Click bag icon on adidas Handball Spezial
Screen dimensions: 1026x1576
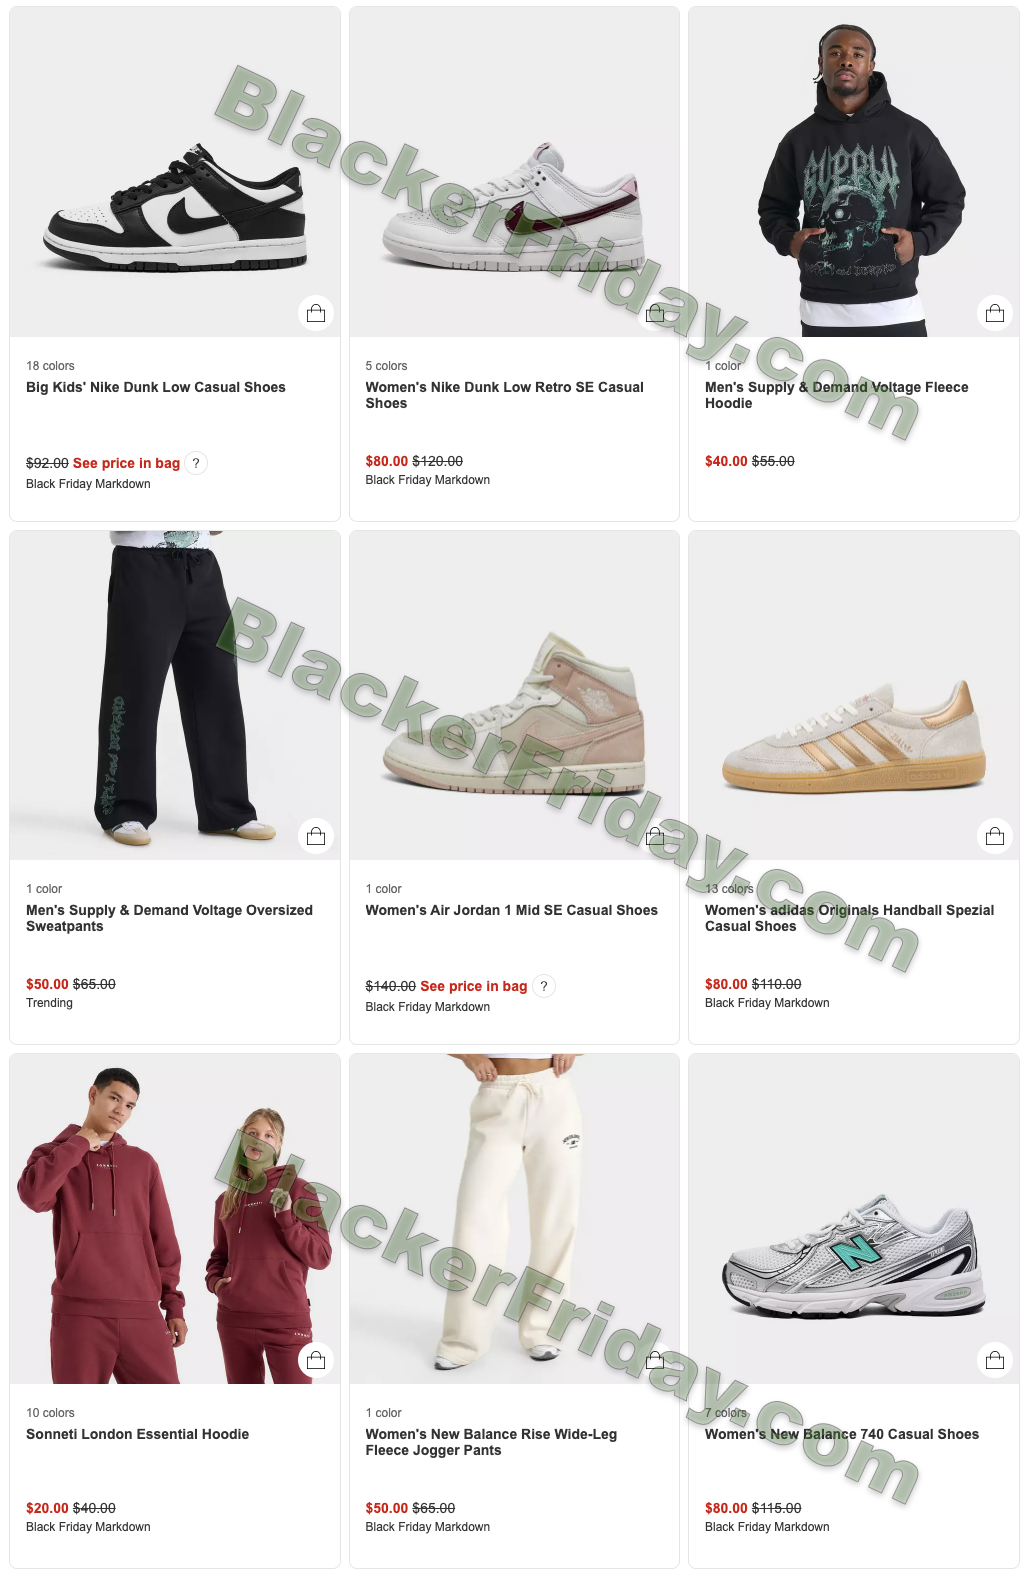click(995, 836)
